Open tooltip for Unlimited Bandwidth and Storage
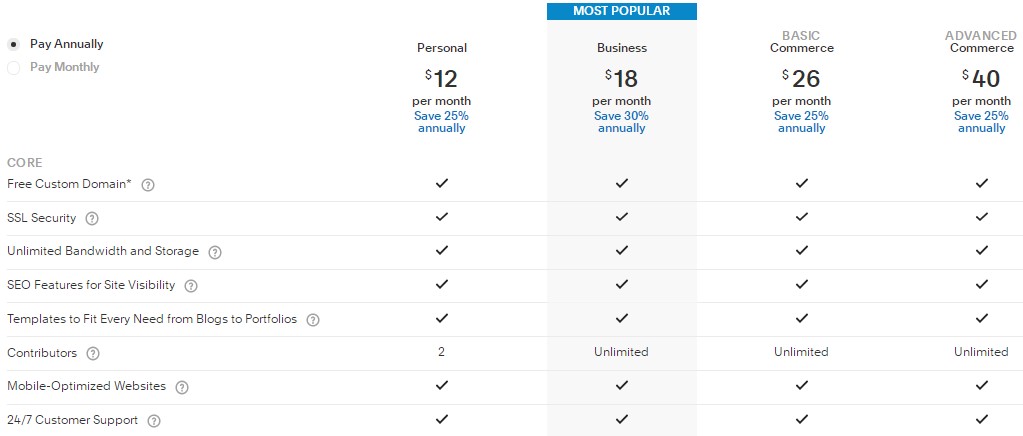This screenshot has height=436, width=1023. [x=214, y=252]
